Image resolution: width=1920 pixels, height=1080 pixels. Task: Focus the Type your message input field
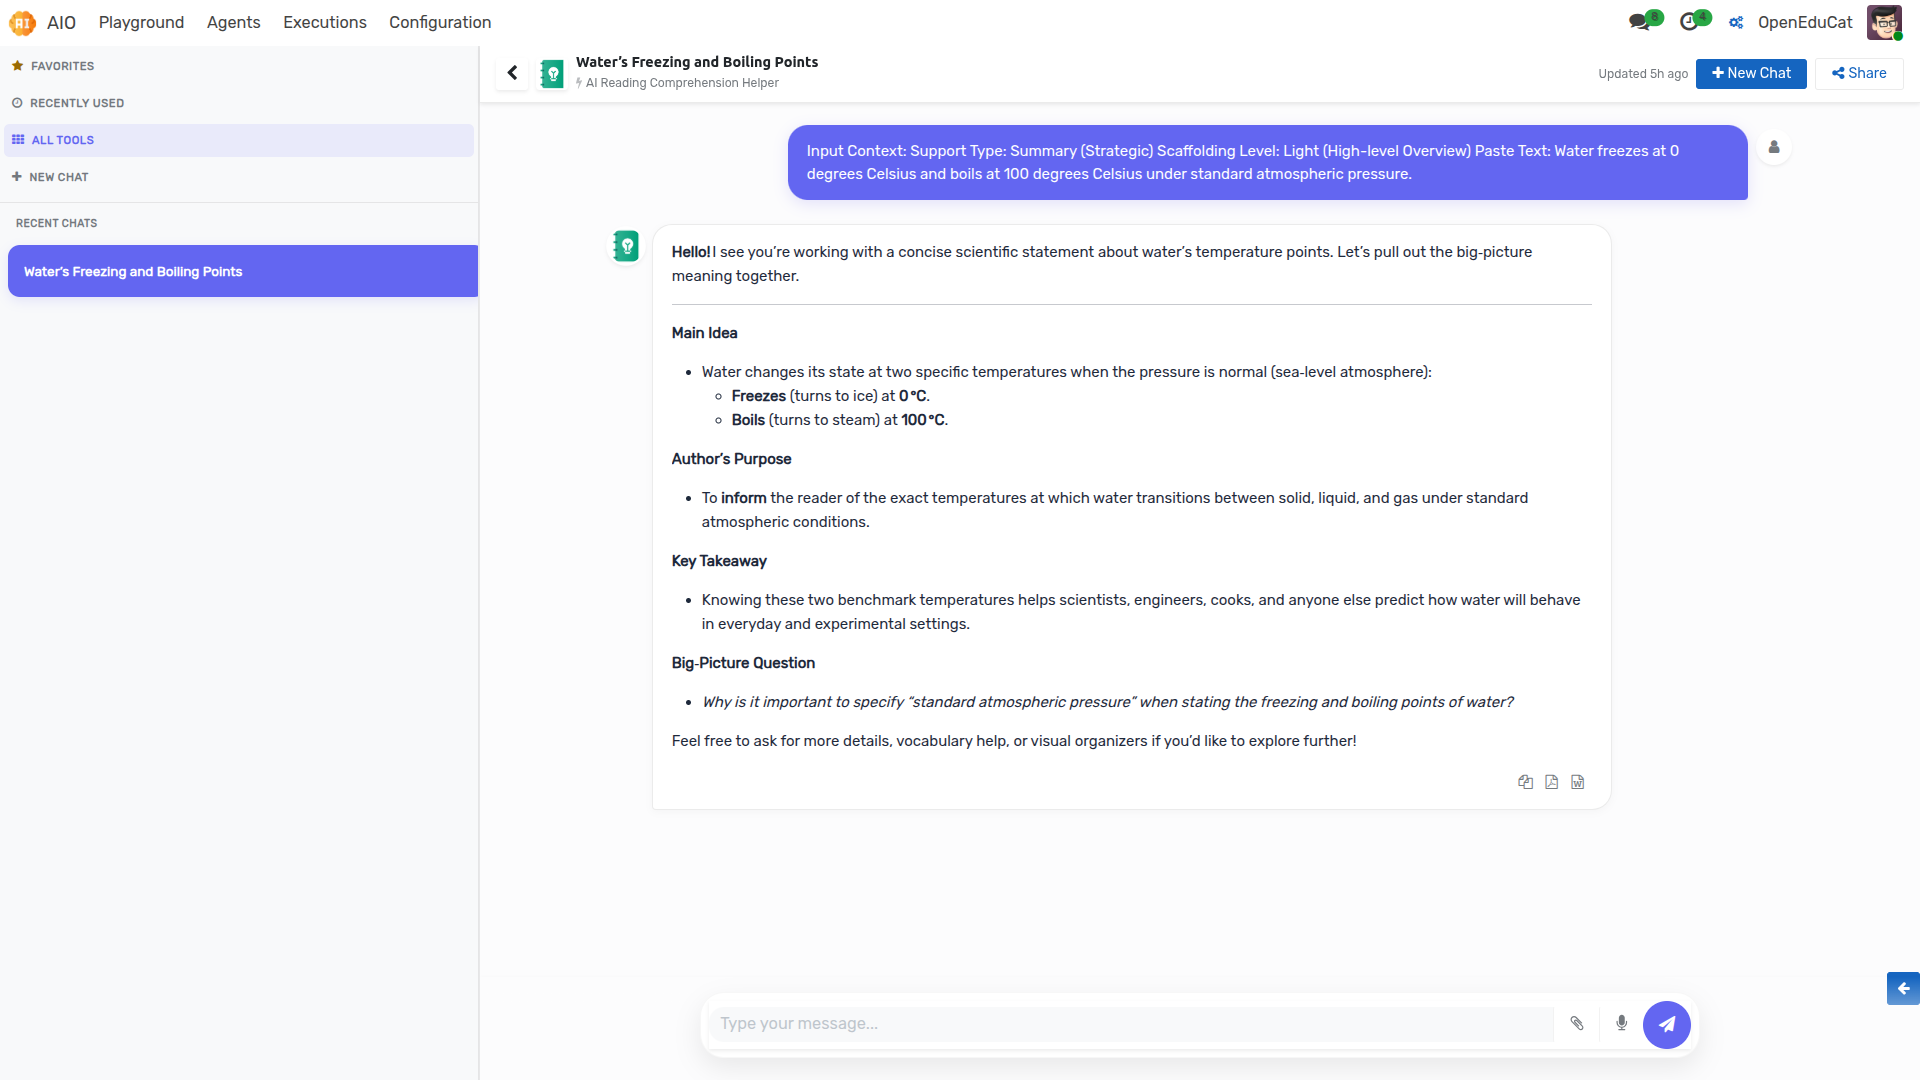(1132, 1024)
